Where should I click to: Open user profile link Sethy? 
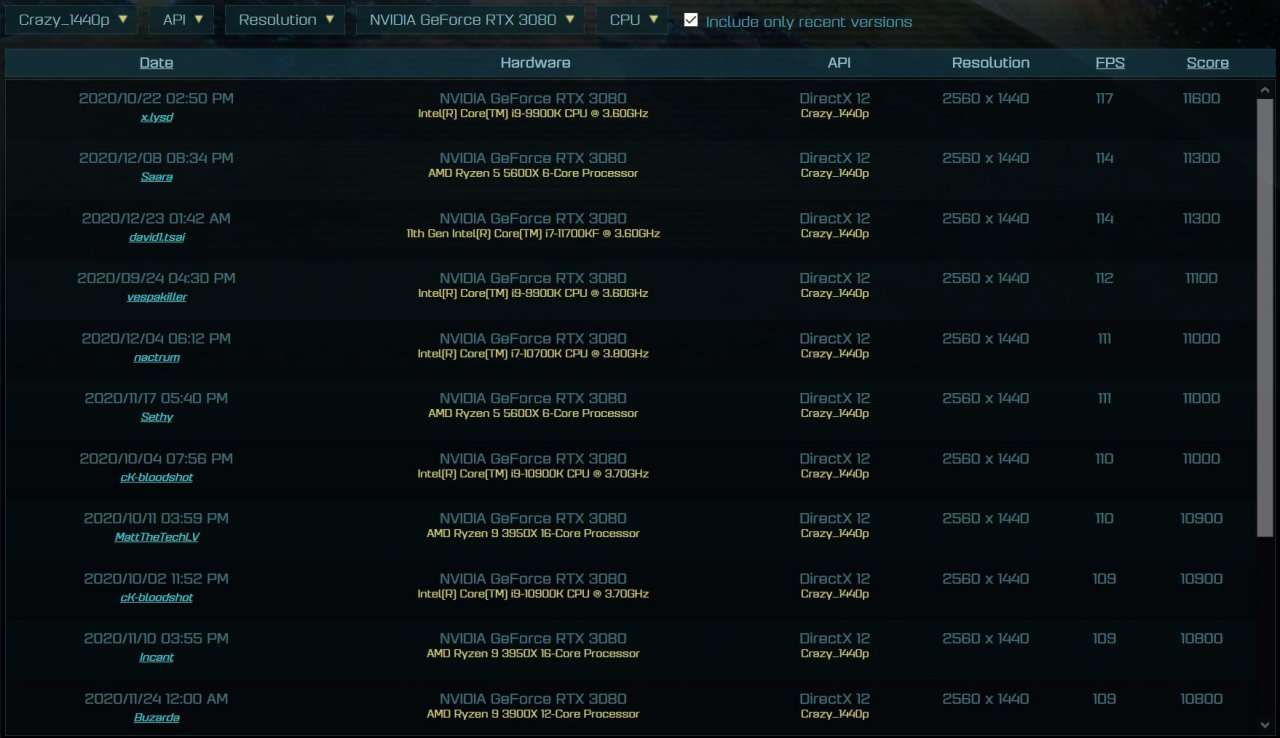(156, 417)
